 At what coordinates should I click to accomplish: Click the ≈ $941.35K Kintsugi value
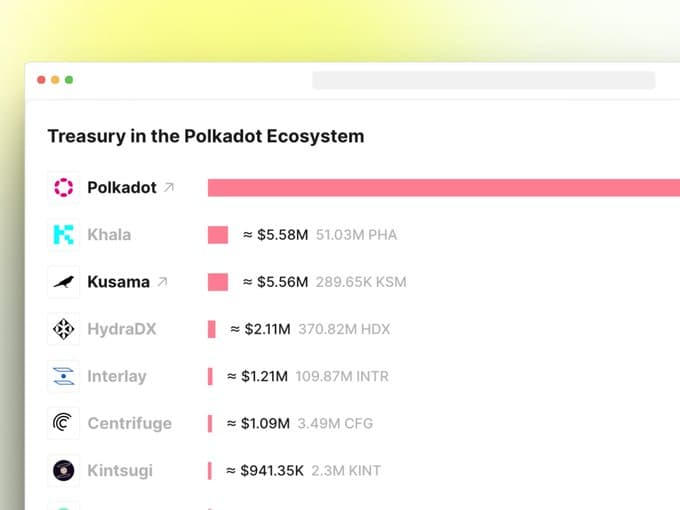coord(264,470)
